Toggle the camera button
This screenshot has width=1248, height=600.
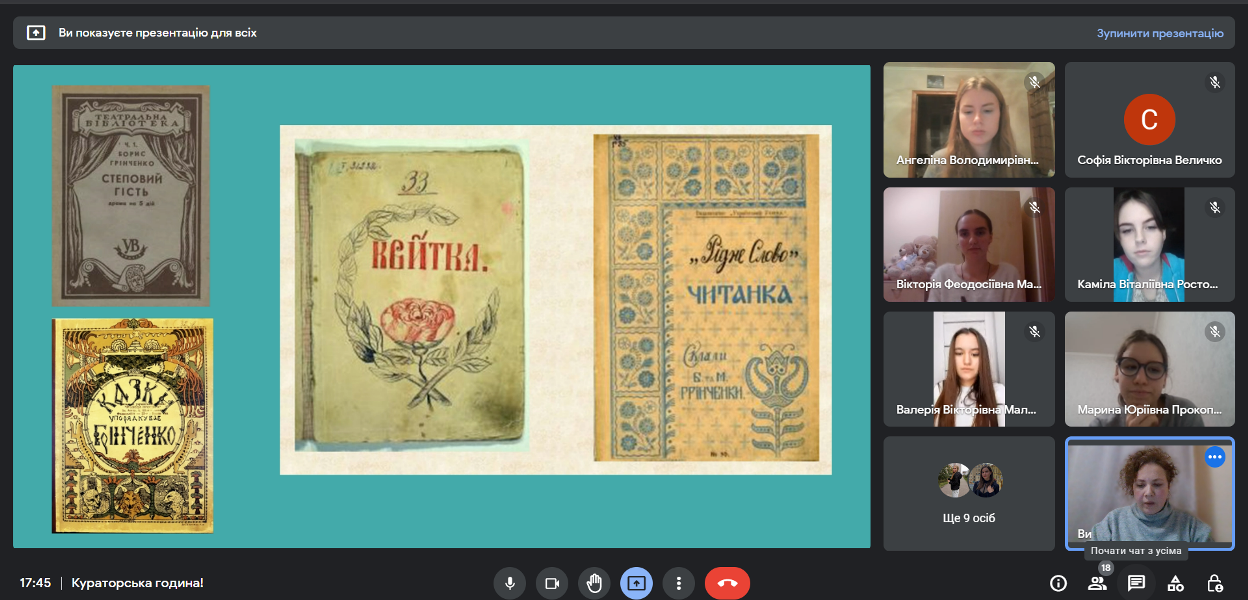552,583
